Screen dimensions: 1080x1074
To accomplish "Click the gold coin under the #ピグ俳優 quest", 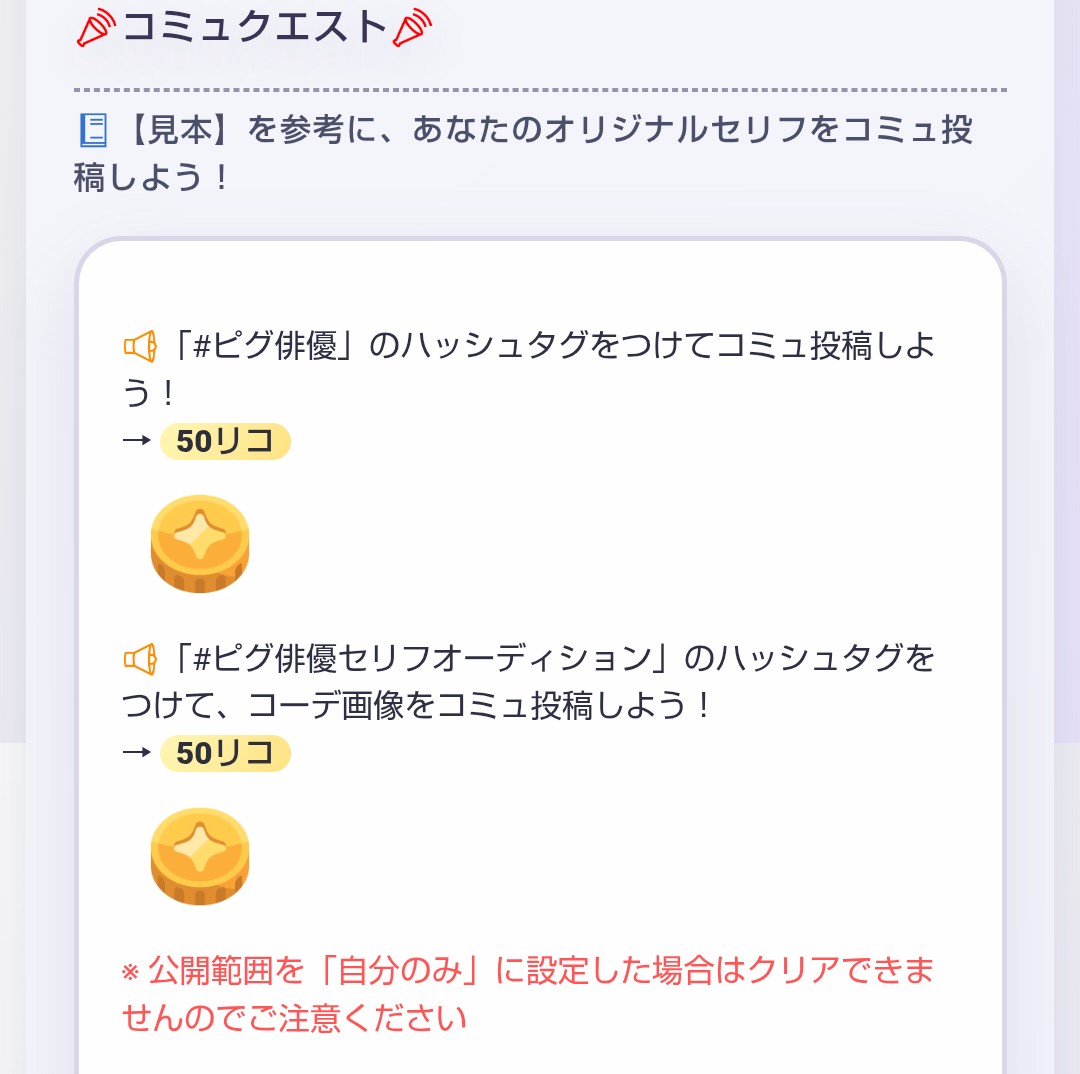I will (x=200, y=543).
